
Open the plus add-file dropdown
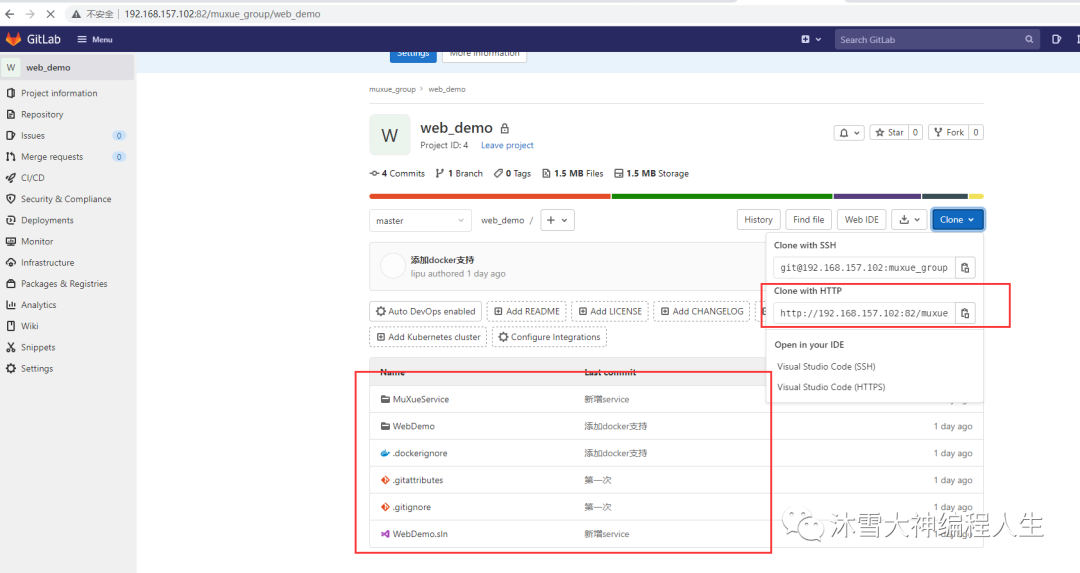(x=557, y=220)
